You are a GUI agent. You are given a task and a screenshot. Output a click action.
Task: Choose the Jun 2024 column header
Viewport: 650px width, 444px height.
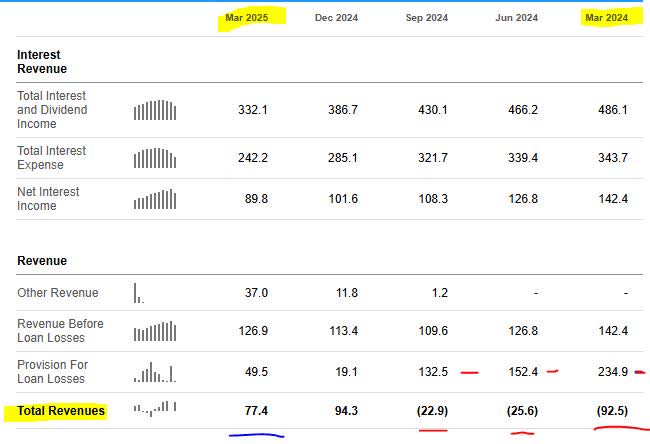pyautogui.click(x=517, y=18)
